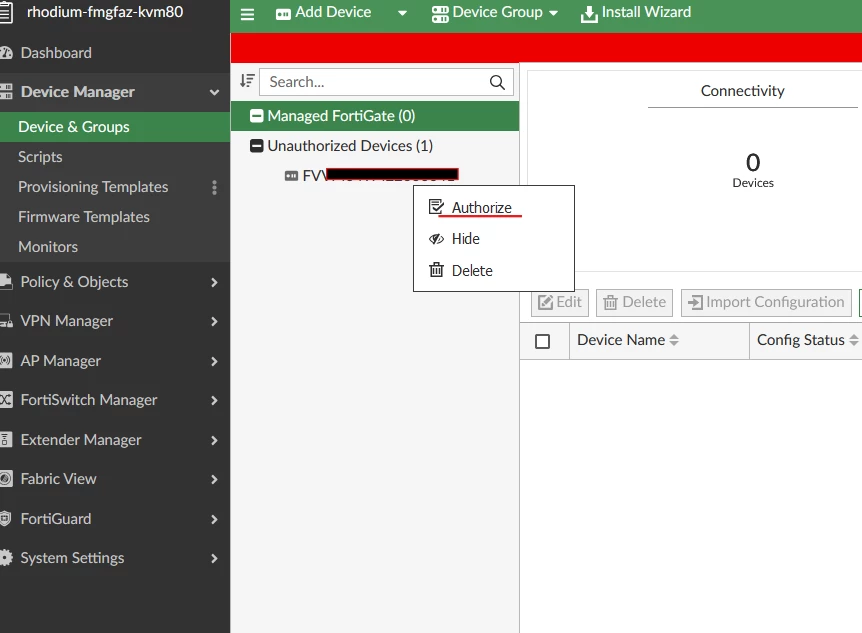Click the Edit toolbar button
This screenshot has height=633, width=862.
pyautogui.click(x=560, y=302)
